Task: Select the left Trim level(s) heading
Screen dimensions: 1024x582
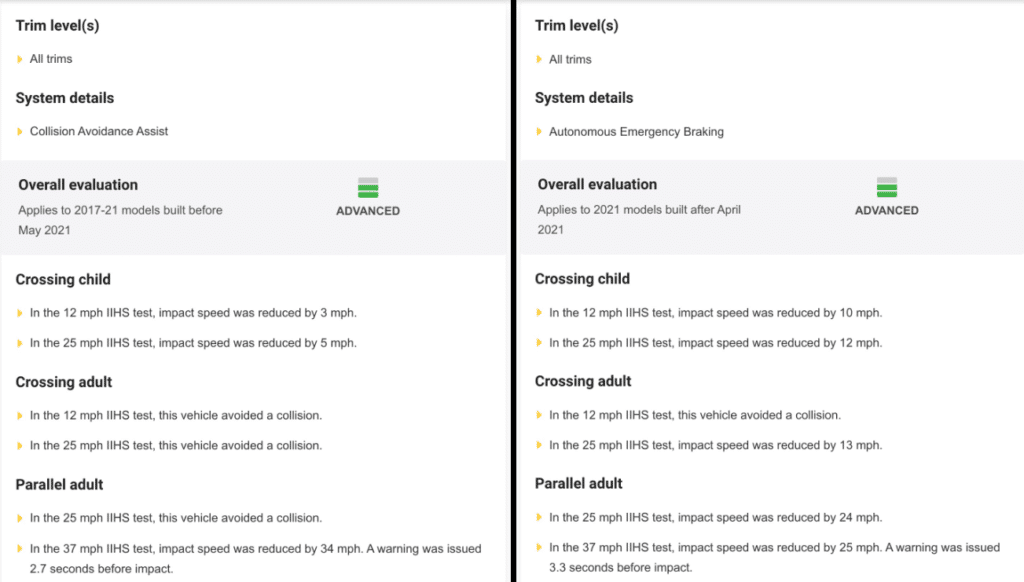Action: click(57, 25)
